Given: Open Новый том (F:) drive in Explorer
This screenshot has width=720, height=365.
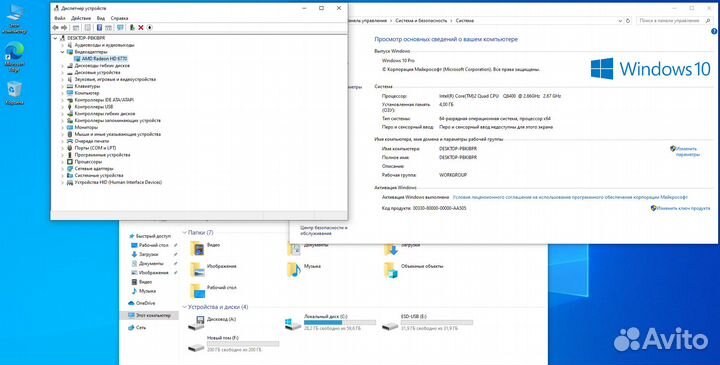Looking at the screenshot, I should 233,344.
